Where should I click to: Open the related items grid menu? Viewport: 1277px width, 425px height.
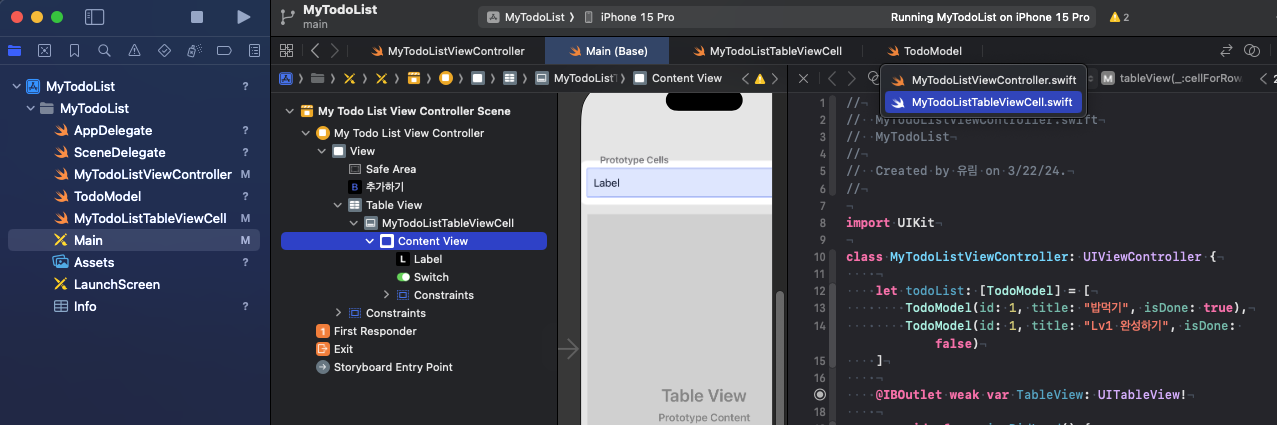click(x=286, y=51)
